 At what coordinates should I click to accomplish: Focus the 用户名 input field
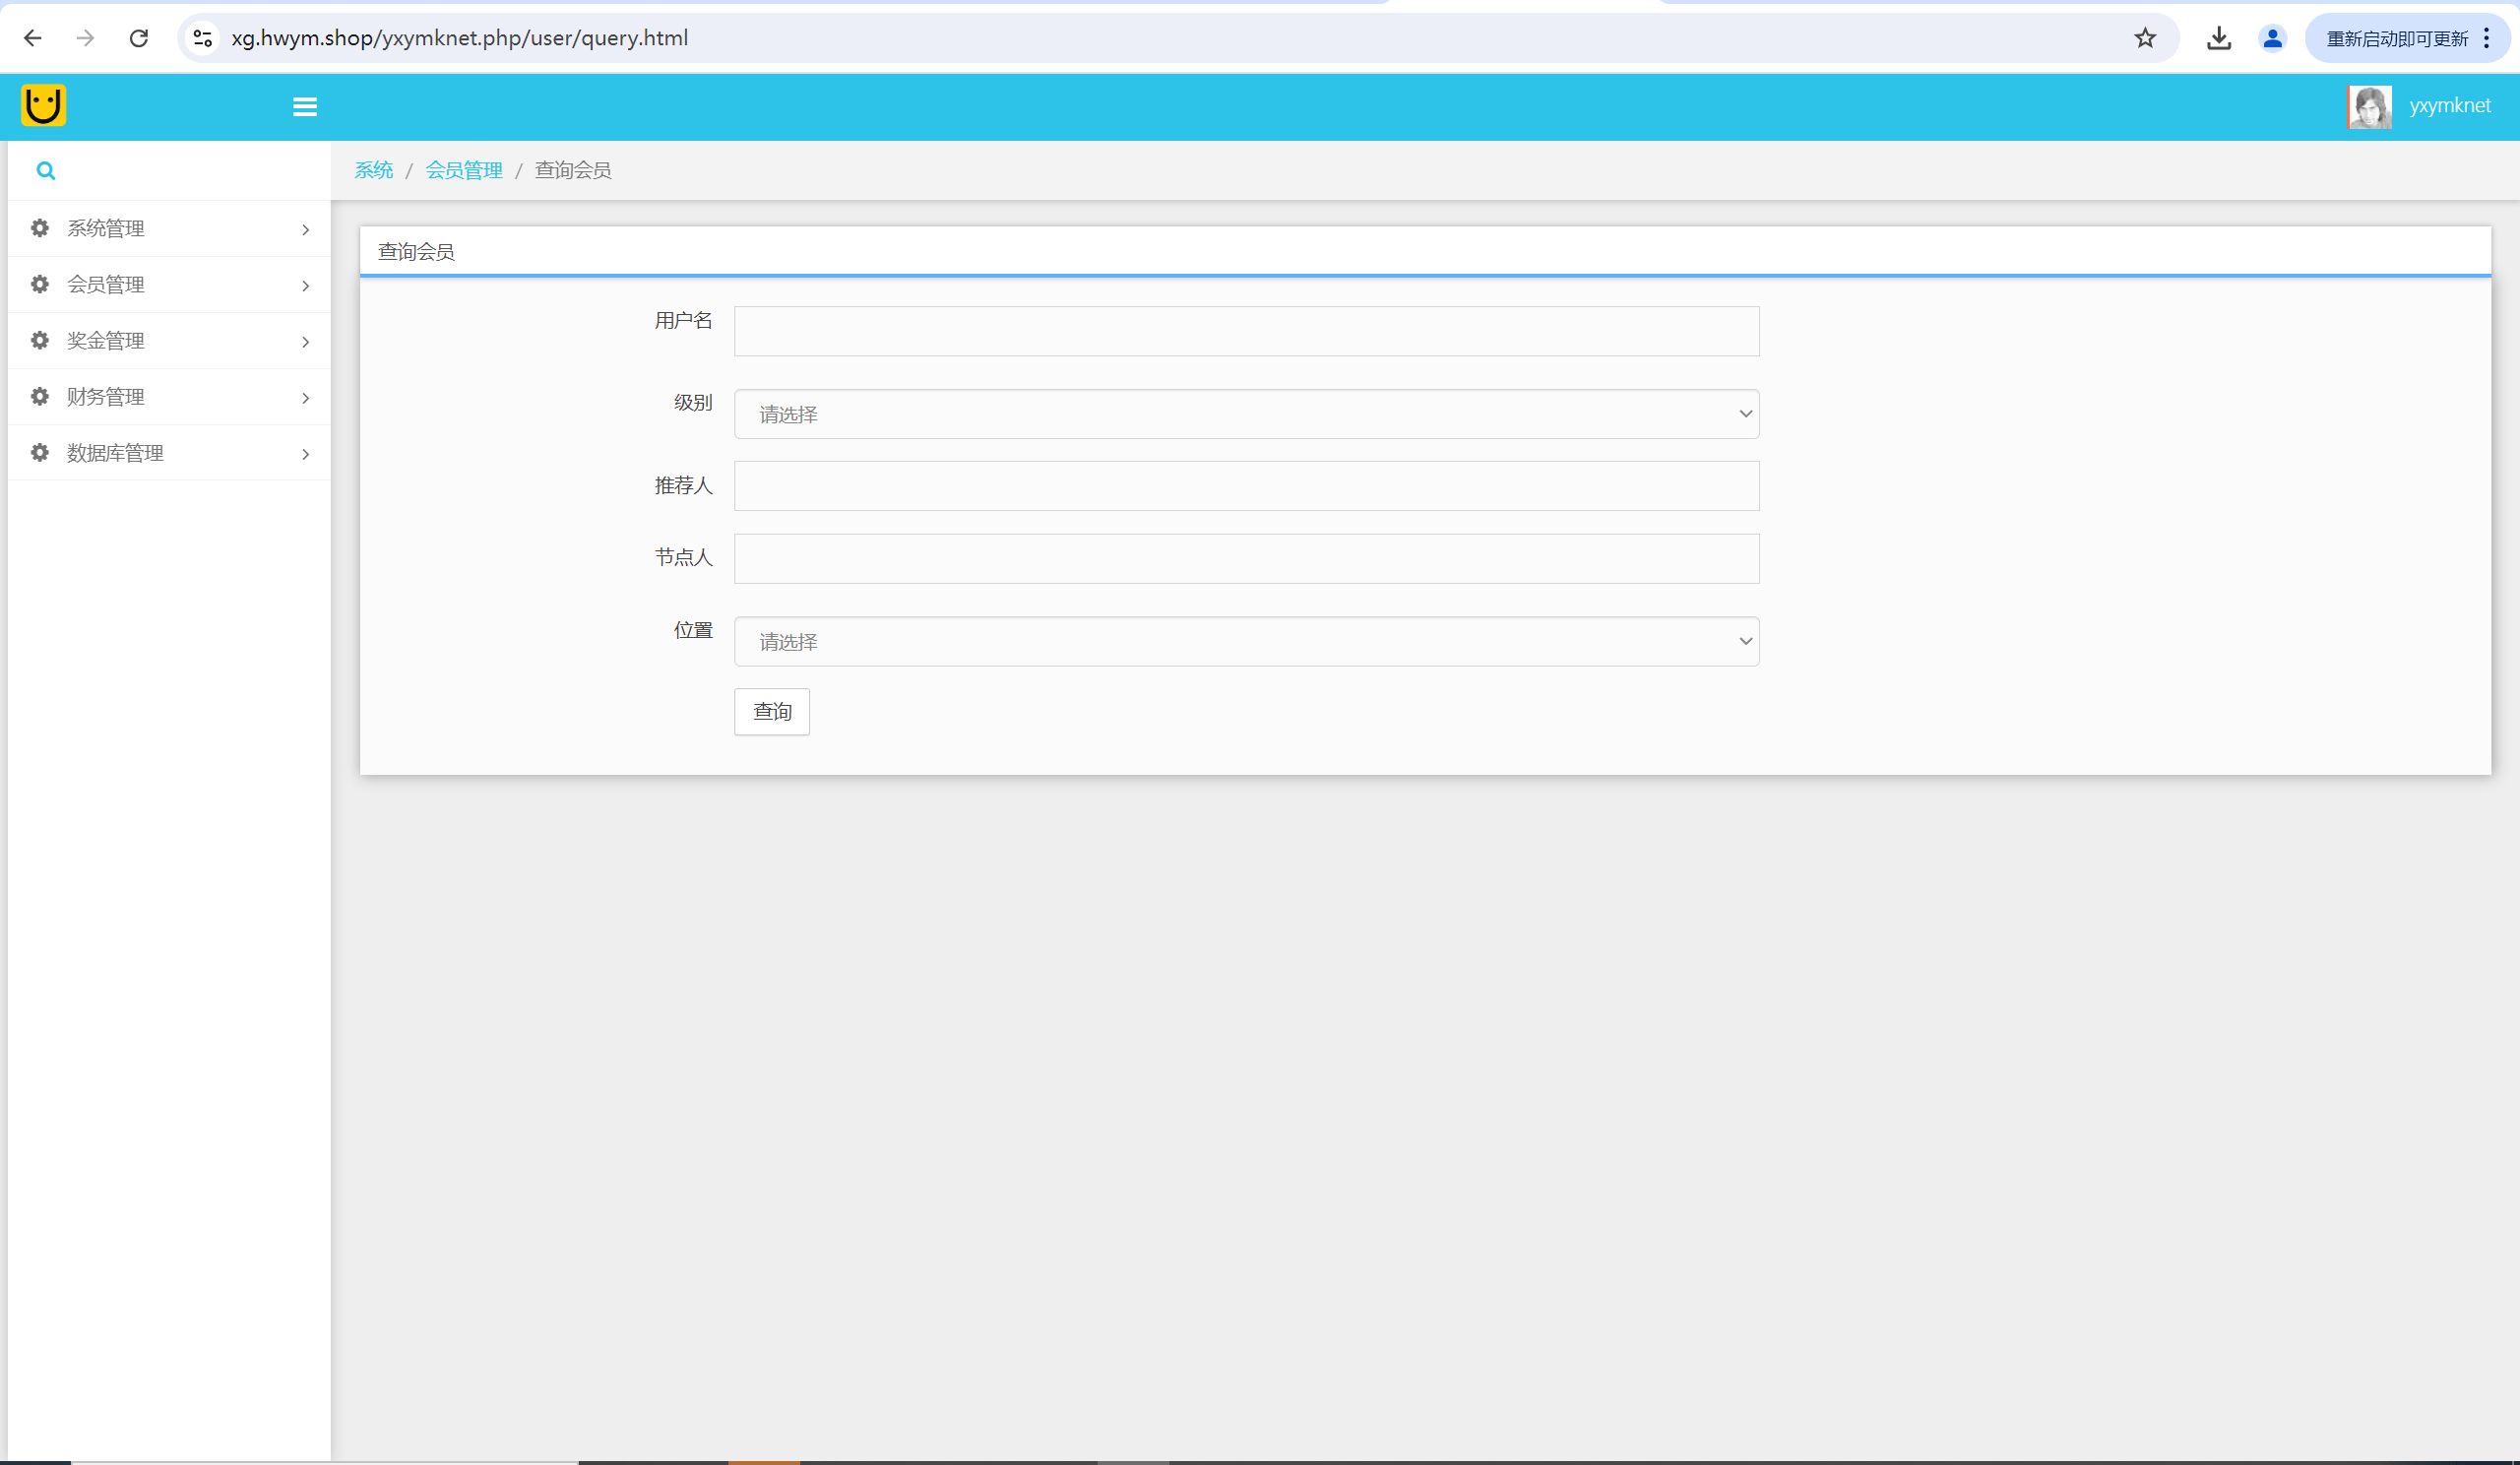coord(1246,331)
